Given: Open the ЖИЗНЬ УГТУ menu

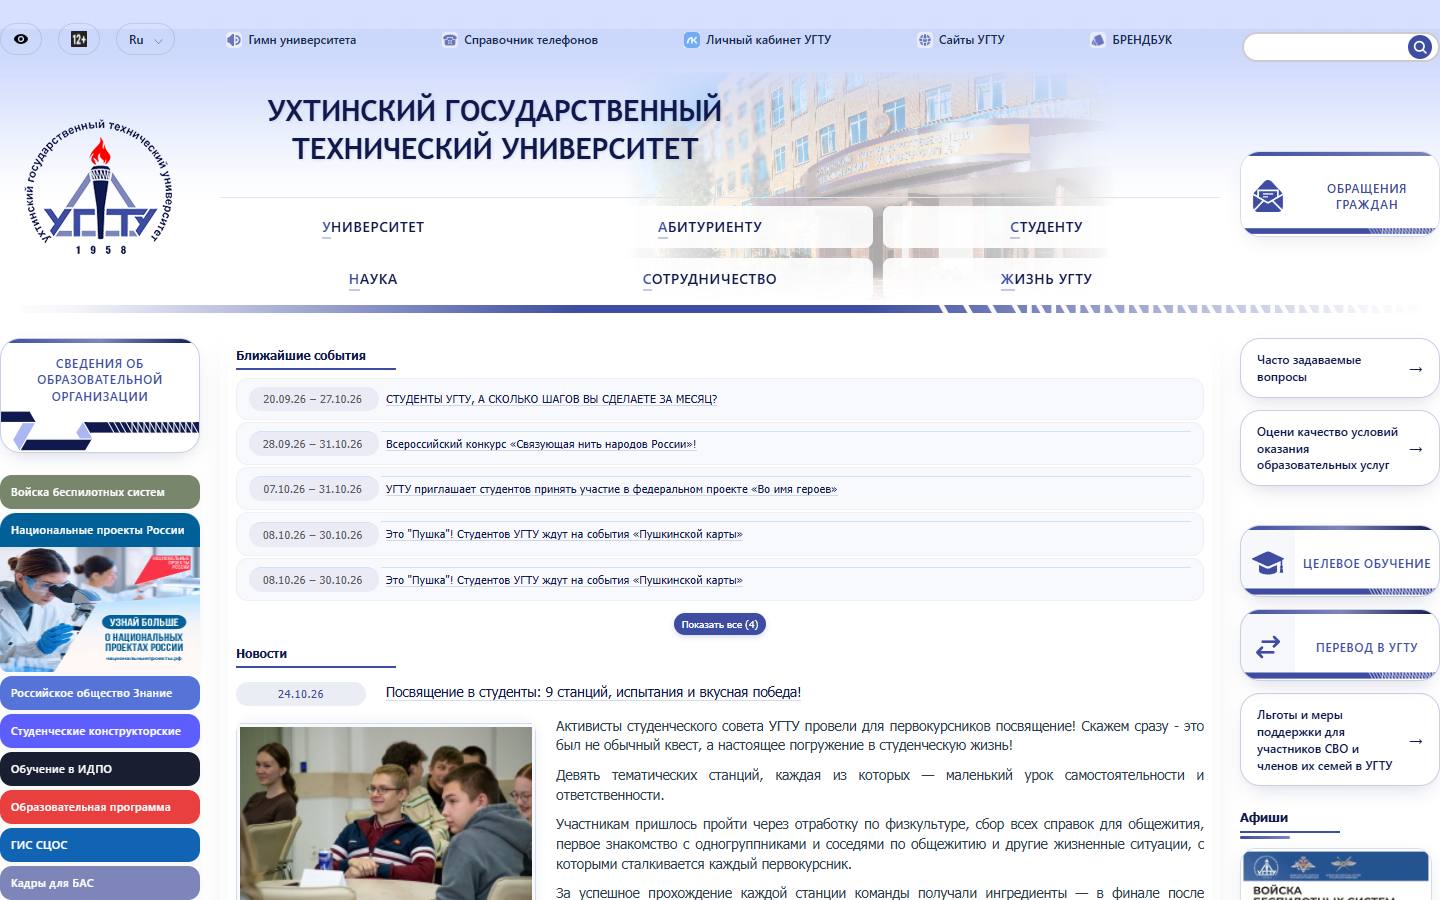Looking at the screenshot, I should (1046, 279).
